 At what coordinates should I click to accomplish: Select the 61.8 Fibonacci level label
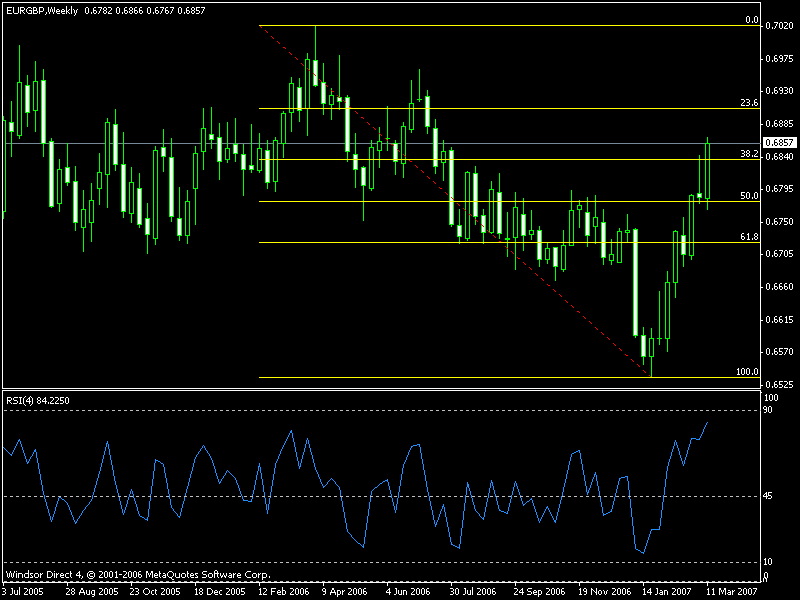tap(749, 237)
